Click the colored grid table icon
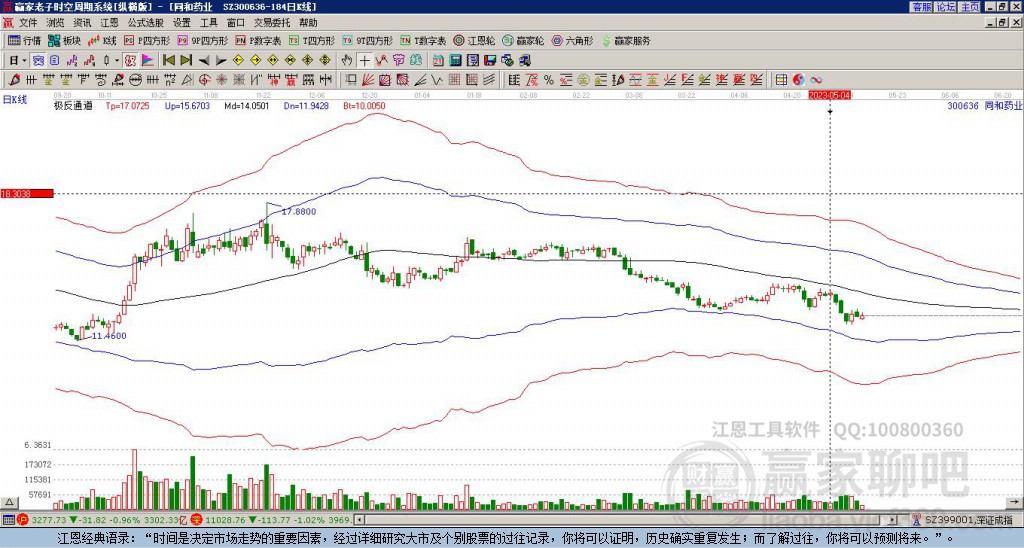The height and width of the screenshot is (548, 1024). tap(781, 80)
